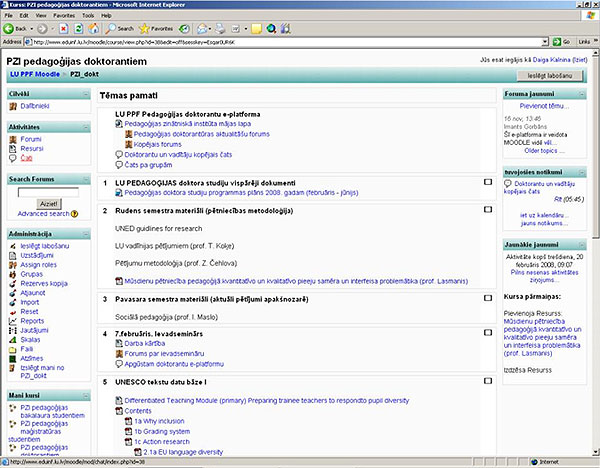Screen dimensions: 600x468
Task: Collapse the upcoming events (notikumi) block
Action: pyautogui.click(x=582, y=172)
